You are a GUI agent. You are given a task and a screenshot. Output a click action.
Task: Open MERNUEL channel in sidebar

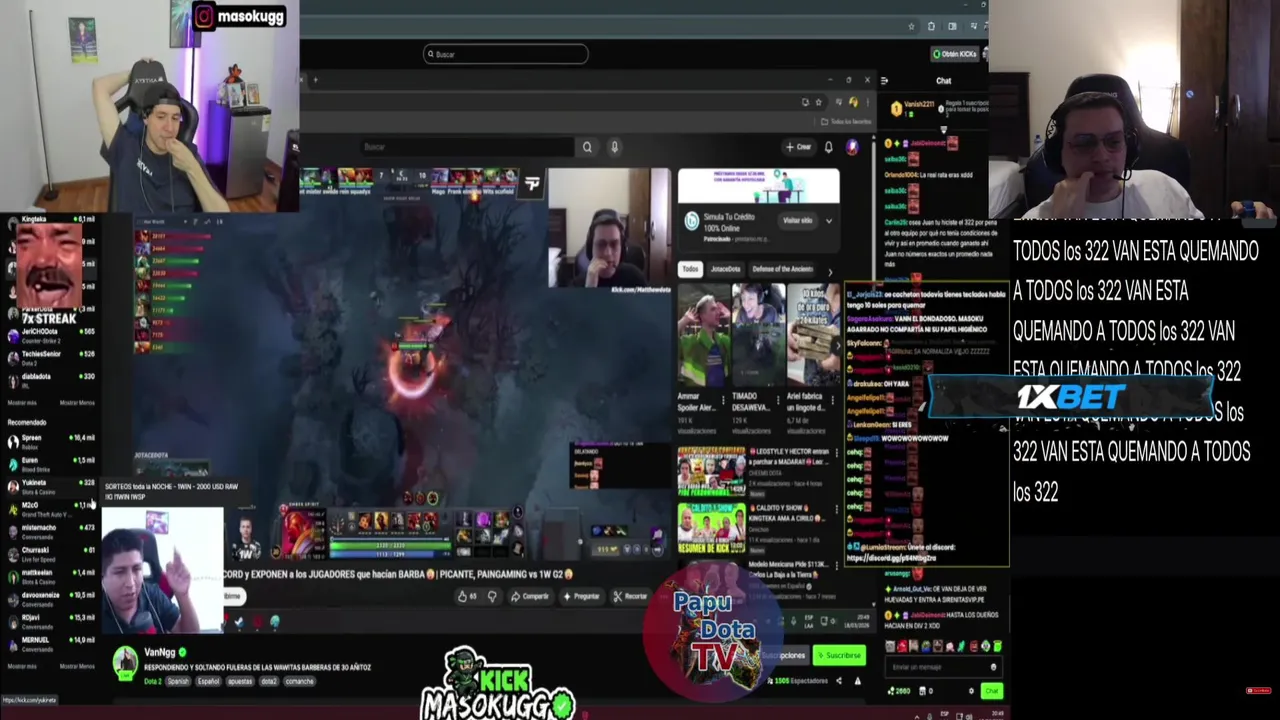coord(50,643)
